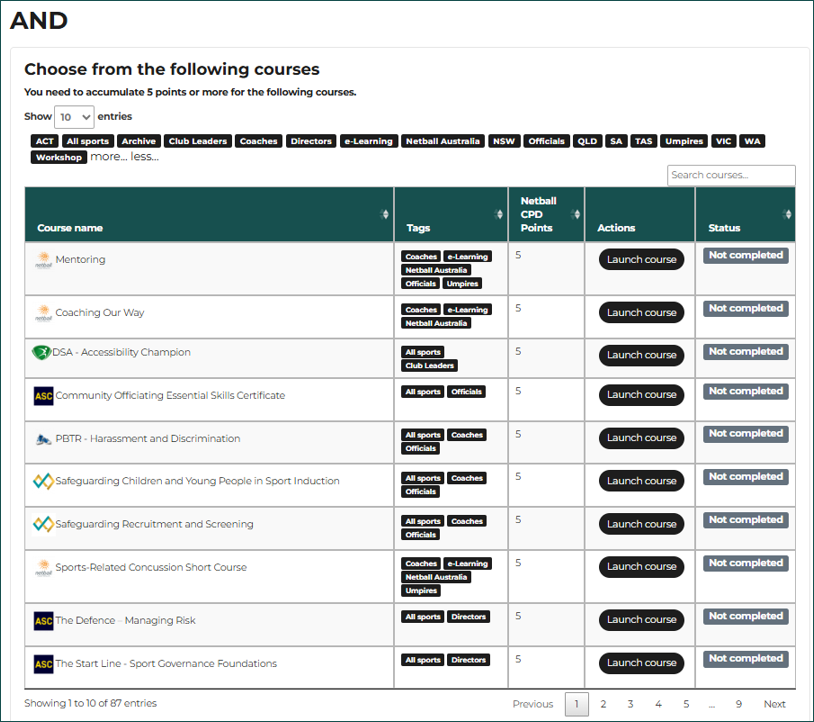Screen dimensions: 814x722
Task: Launch Community Officiating Essential Skills Certificate course
Action: coord(642,395)
